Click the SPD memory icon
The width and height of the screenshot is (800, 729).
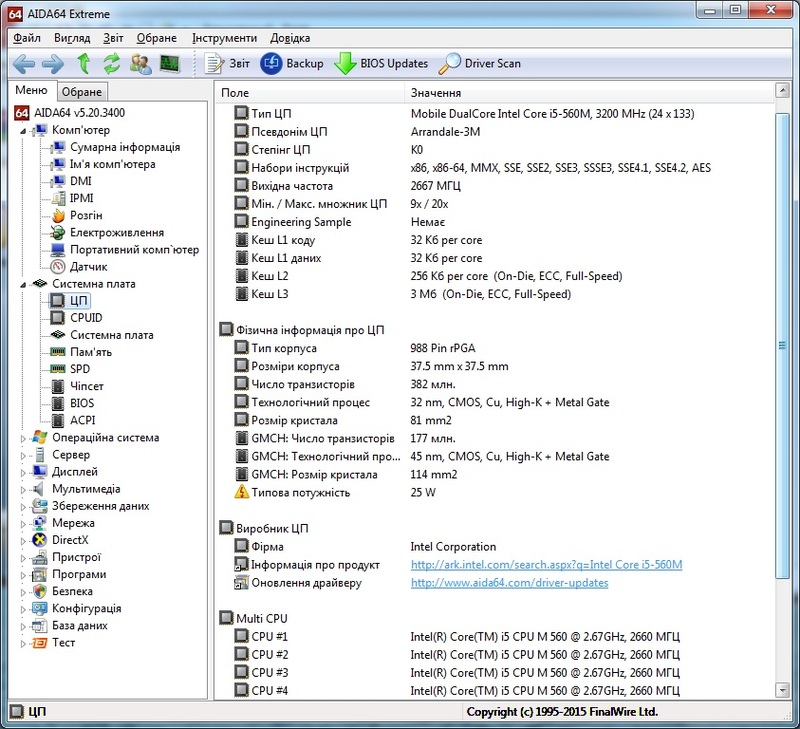[x=58, y=369]
